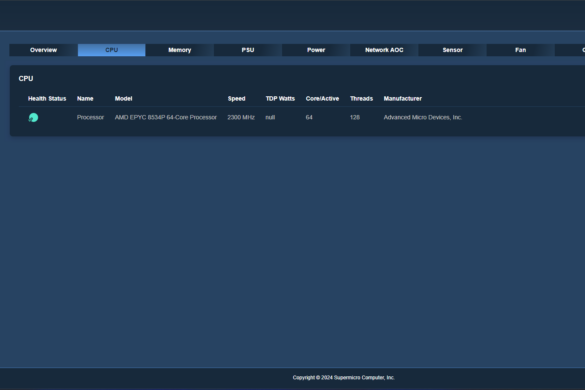585x390 pixels.
Task: Click the null TDP Watts value
Action: 270,117
